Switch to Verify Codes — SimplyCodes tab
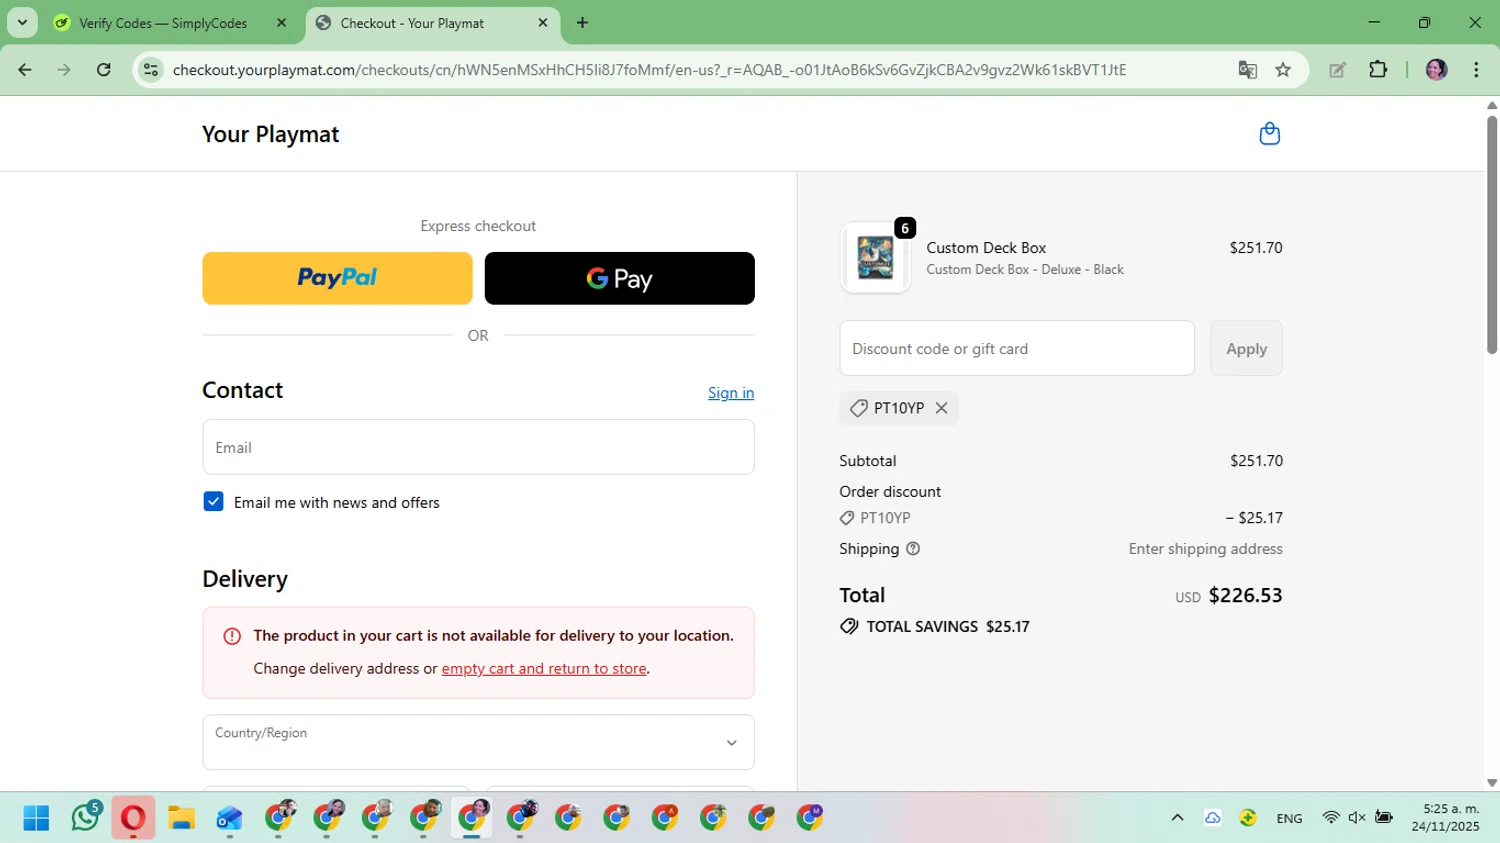 162,23
